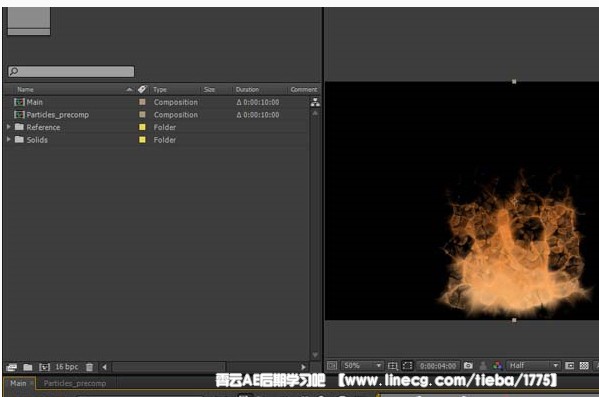Create a new composition icon
This screenshot has height=397, width=599.
point(44,367)
